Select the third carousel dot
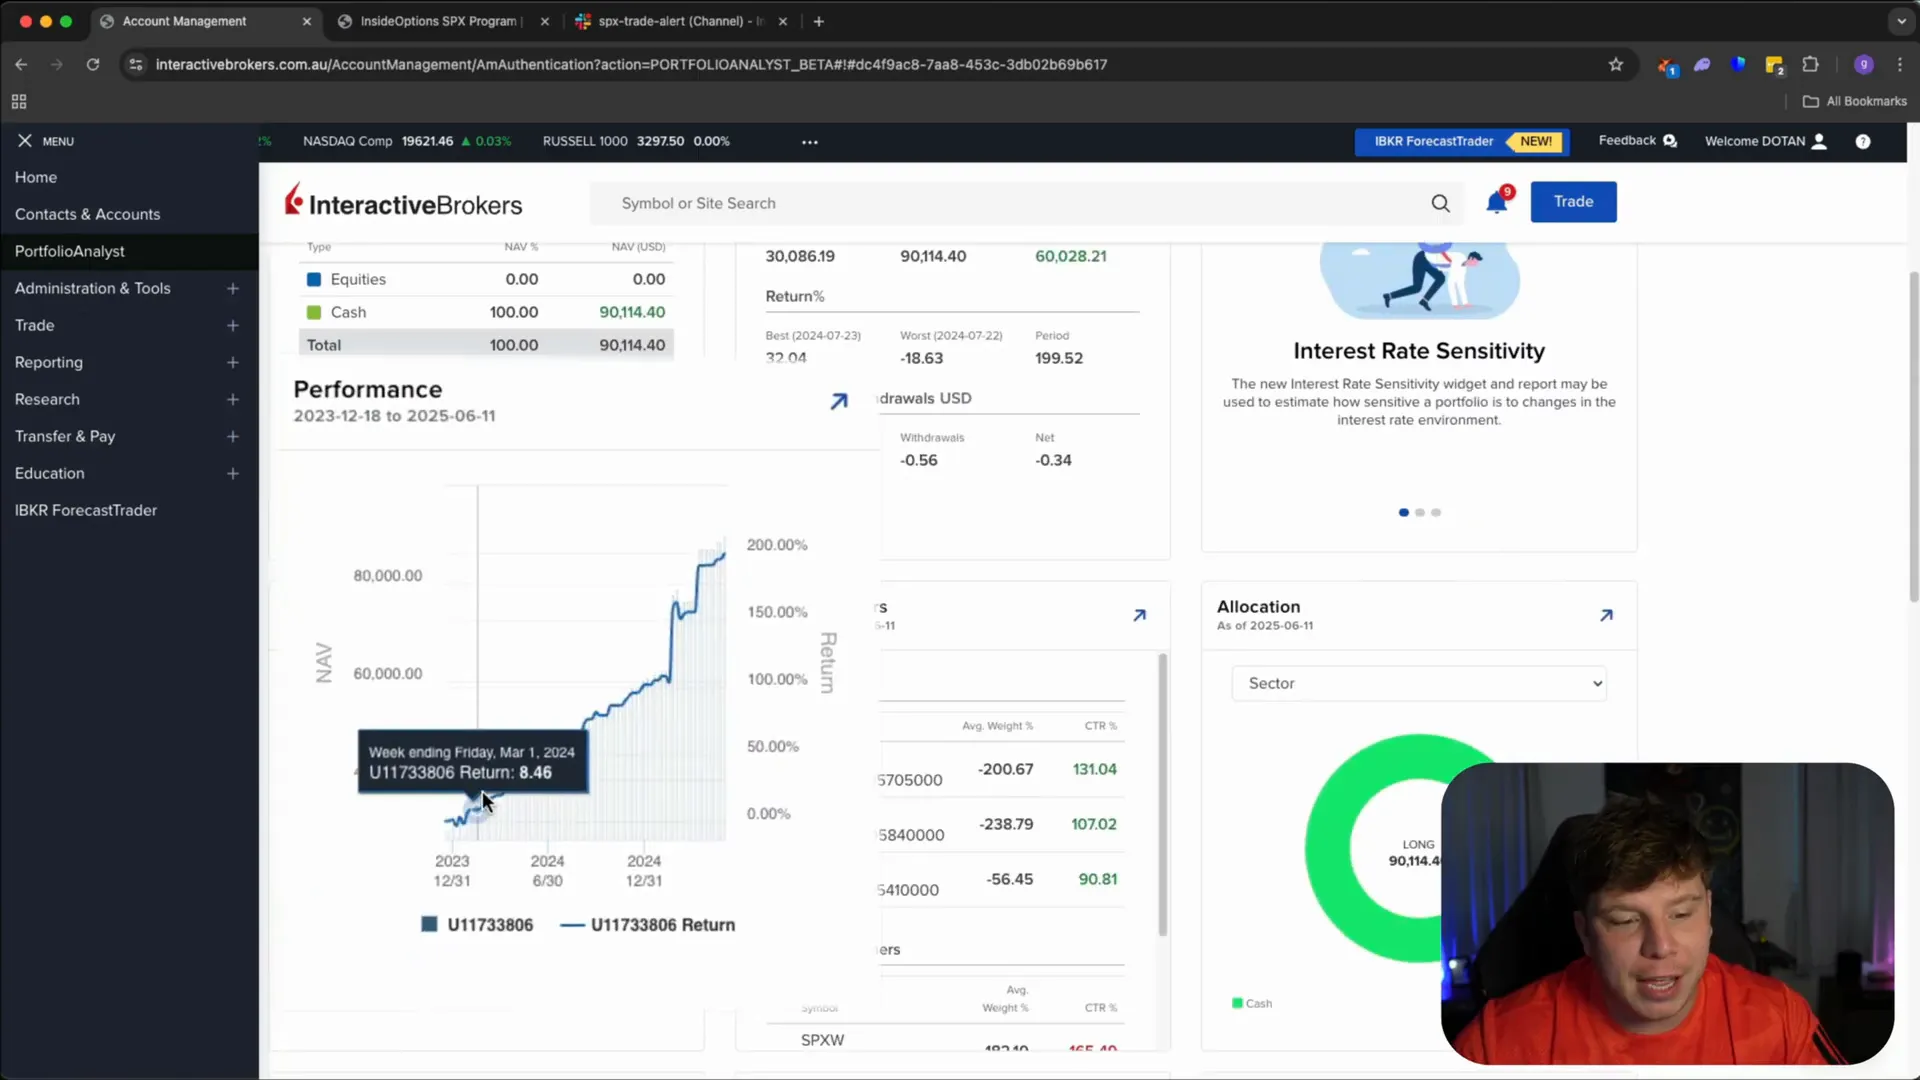 (x=1436, y=512)
